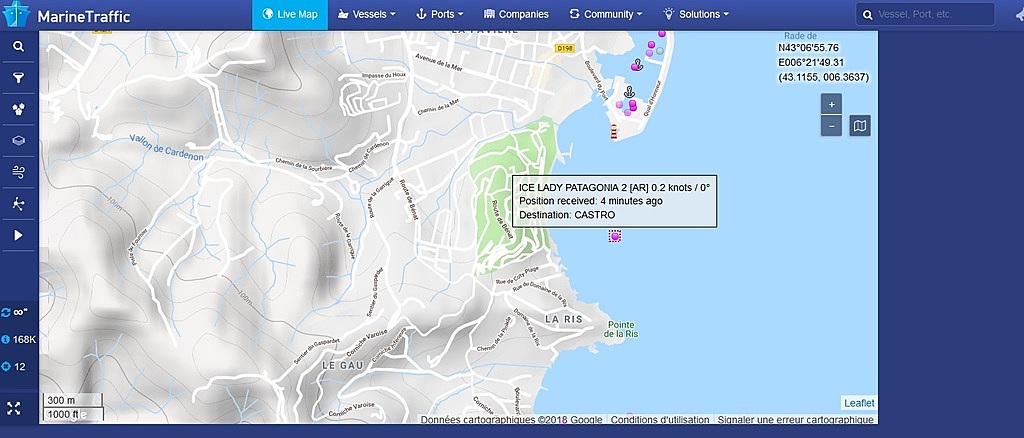Open the Live Map tab

click(x=290, y=14)
